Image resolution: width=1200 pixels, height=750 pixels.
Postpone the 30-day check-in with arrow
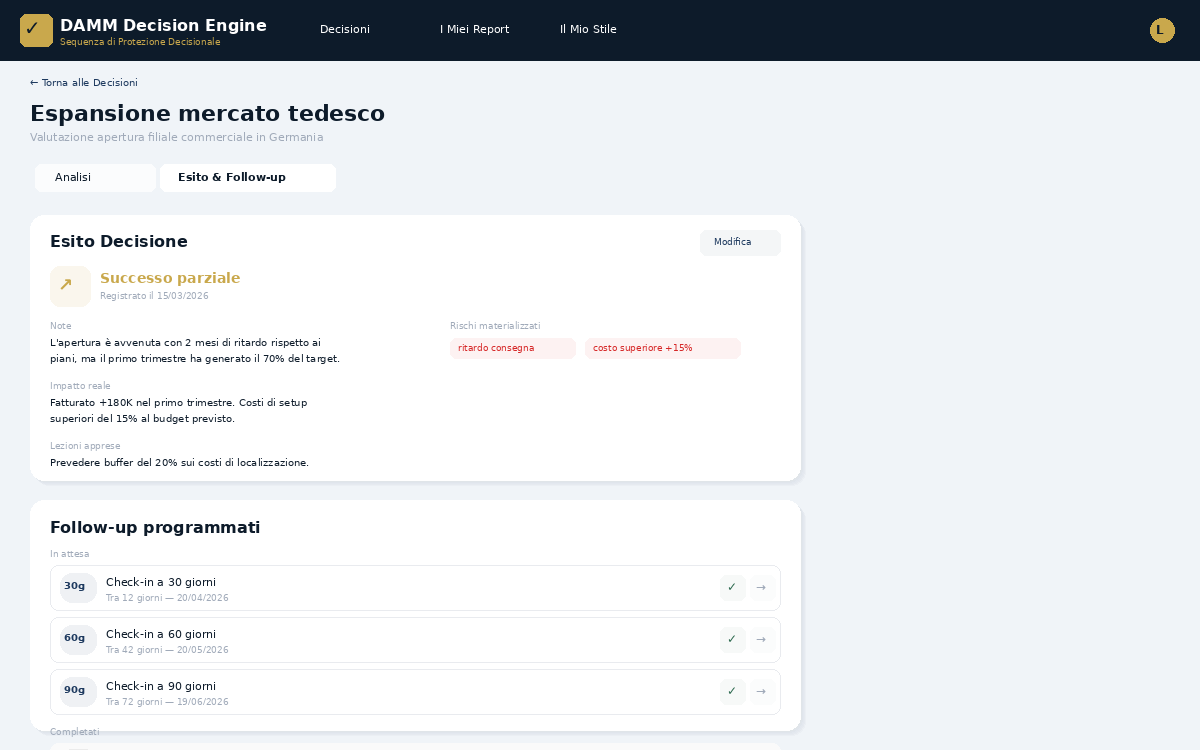pyautogui.click(x=762, y=588)
